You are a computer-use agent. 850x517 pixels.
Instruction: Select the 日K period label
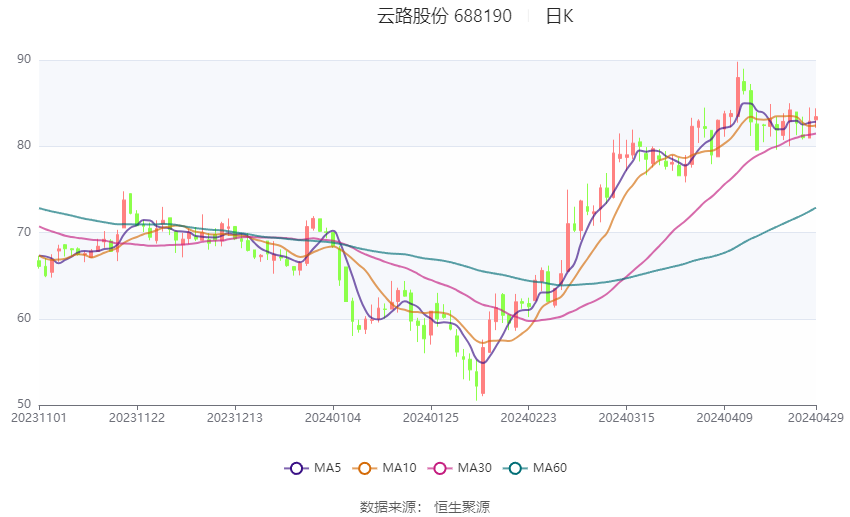559,16
